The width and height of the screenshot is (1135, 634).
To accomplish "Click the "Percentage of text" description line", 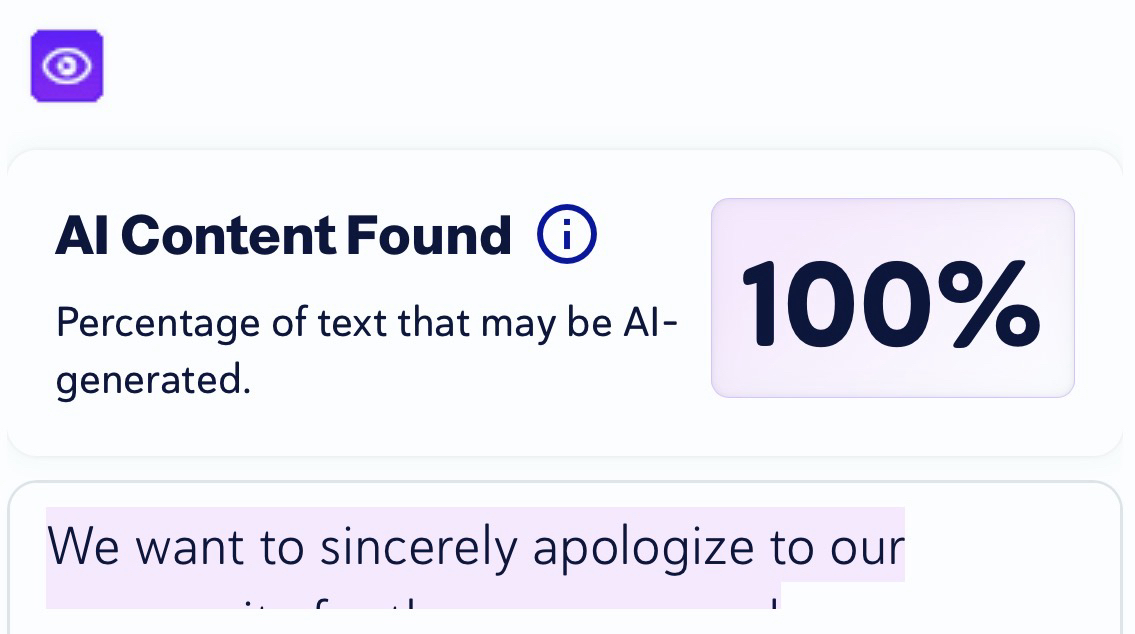I will [366, 324].
